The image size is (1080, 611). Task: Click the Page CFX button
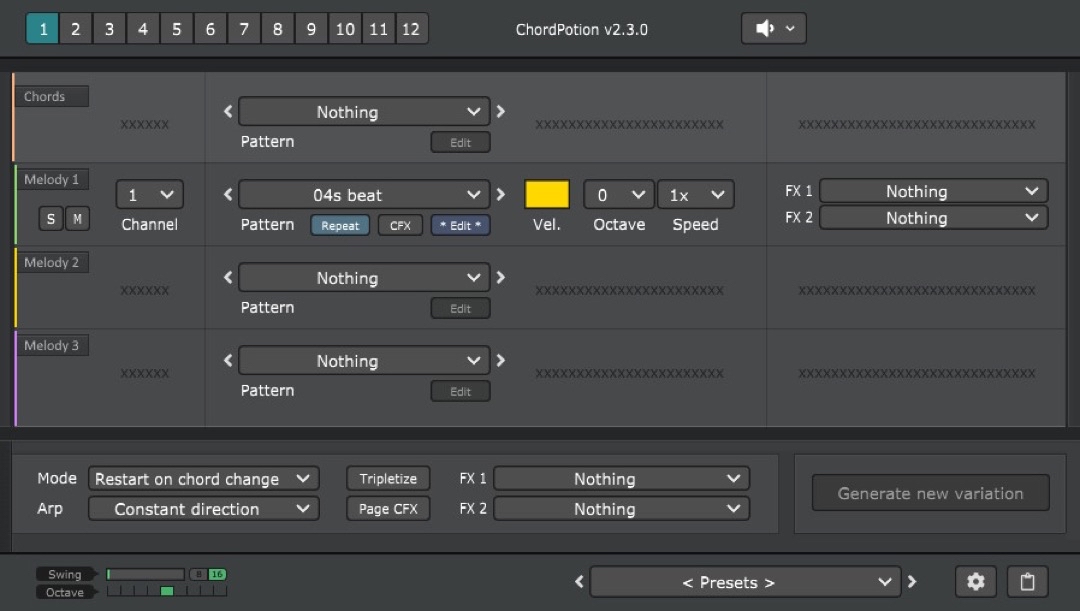point(388,509)
